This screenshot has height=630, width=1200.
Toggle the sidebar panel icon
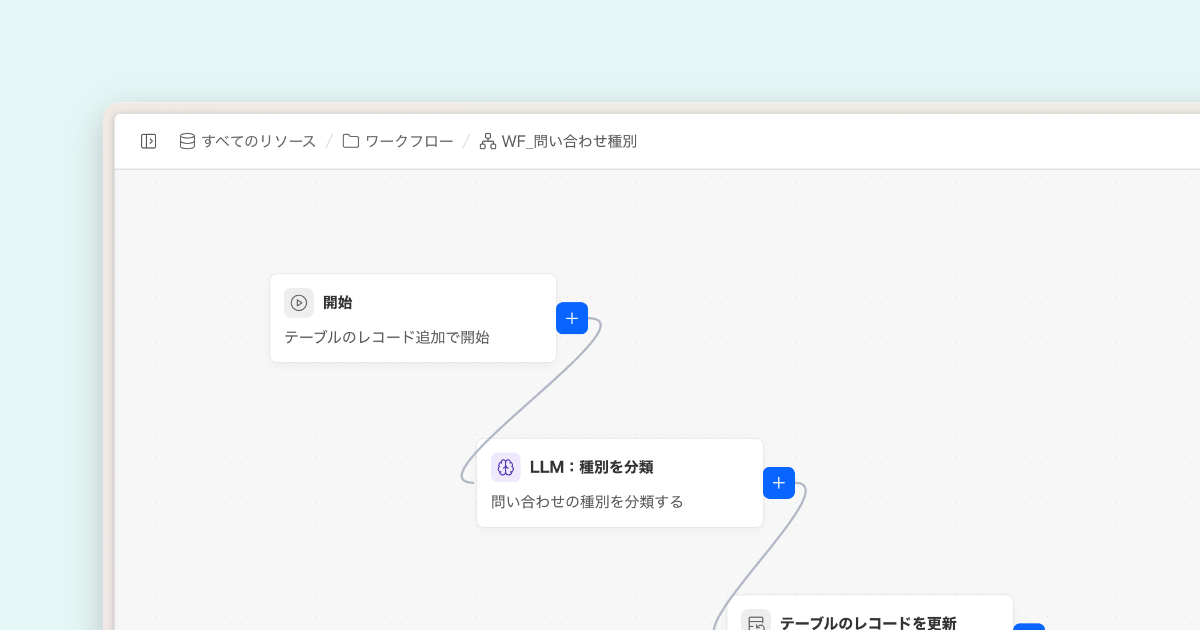point(148,141)
